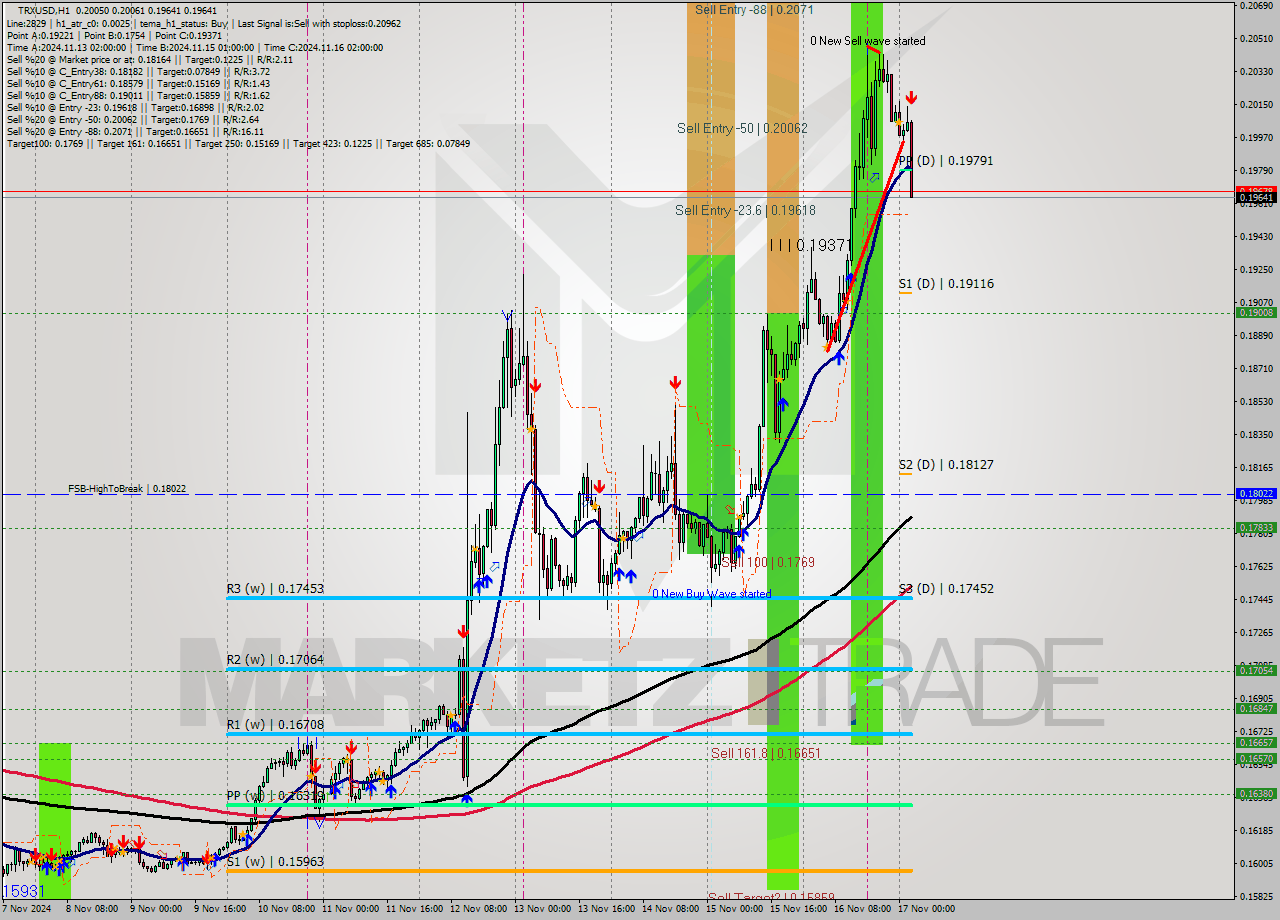Click the 'Point A:0.19221' info line
The height and width of the screenshot is (920, 1280).
pos(115,35)
